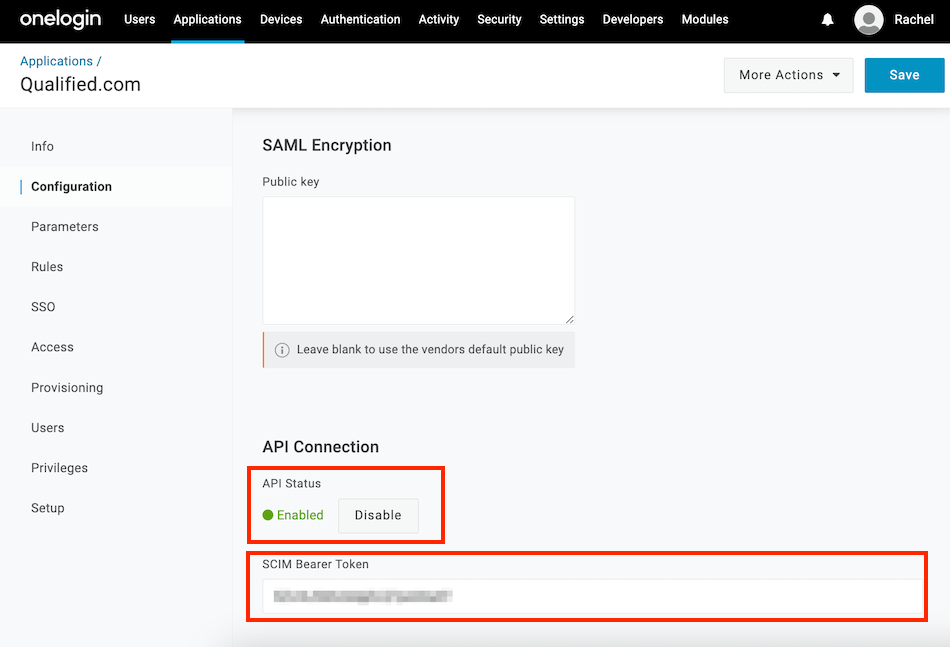Click the API Status label
This screenshot has height=647, width=950.
click(291, 483)
